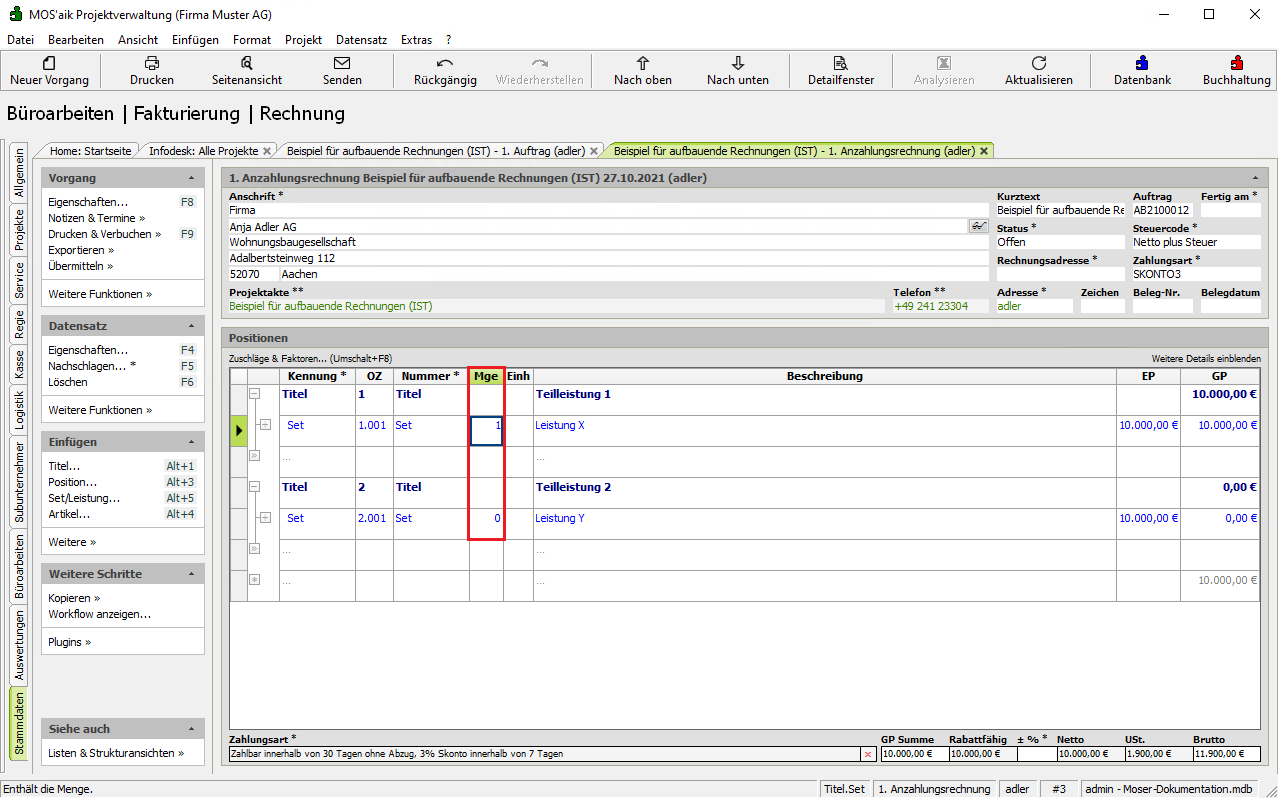Collapse the Vorgang sidebar panel

pyautogui.click(x=191, y=178)
